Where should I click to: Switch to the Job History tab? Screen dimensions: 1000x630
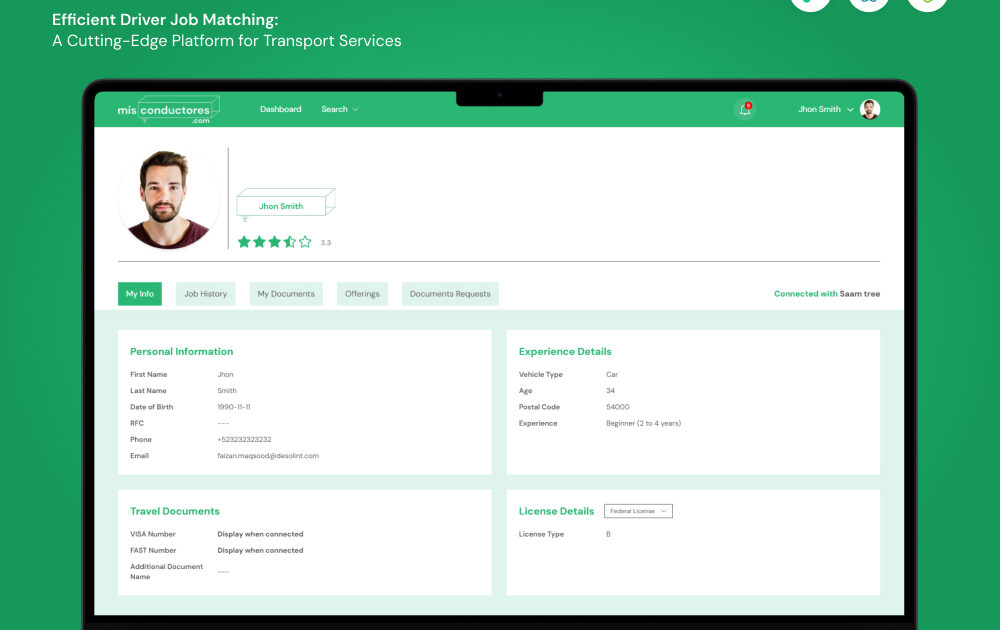205,294
